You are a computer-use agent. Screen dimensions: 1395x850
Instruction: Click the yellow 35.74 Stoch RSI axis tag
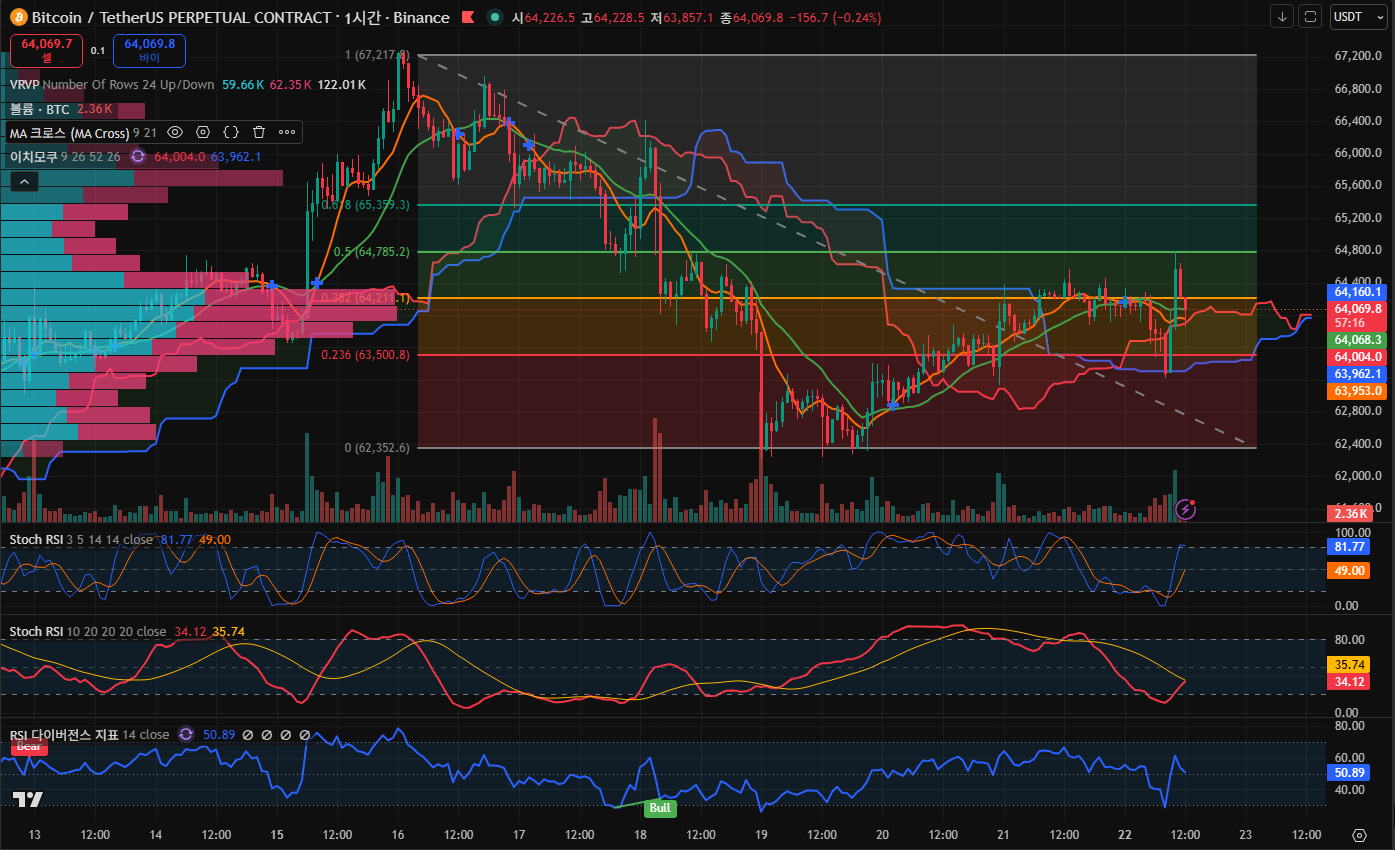point(1349,664)
